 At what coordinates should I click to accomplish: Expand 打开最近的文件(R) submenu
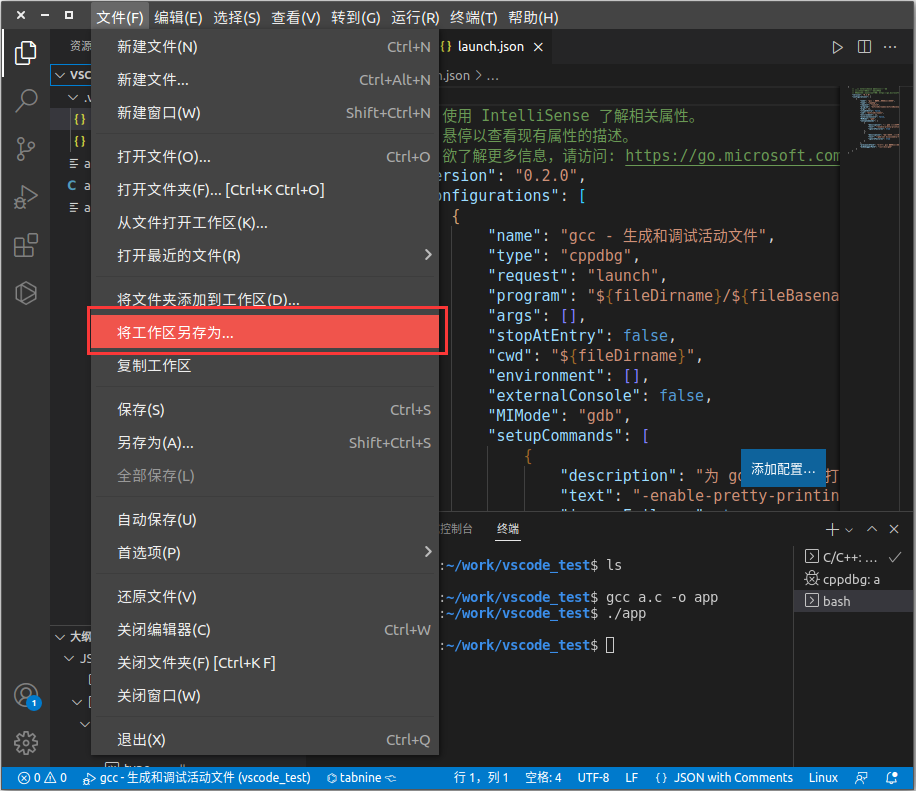pyautogui.click(x=265, y=255)
